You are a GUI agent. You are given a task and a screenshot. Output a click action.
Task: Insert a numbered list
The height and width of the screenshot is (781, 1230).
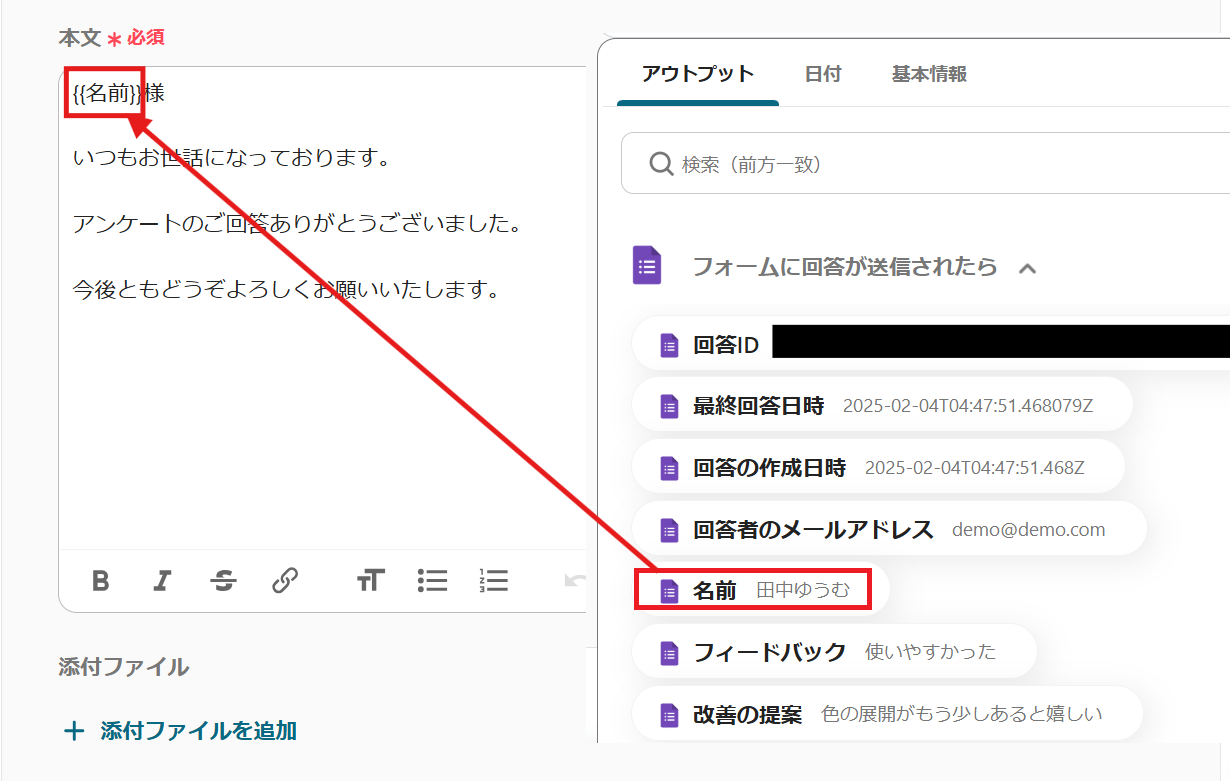click(x=494, y=581)
